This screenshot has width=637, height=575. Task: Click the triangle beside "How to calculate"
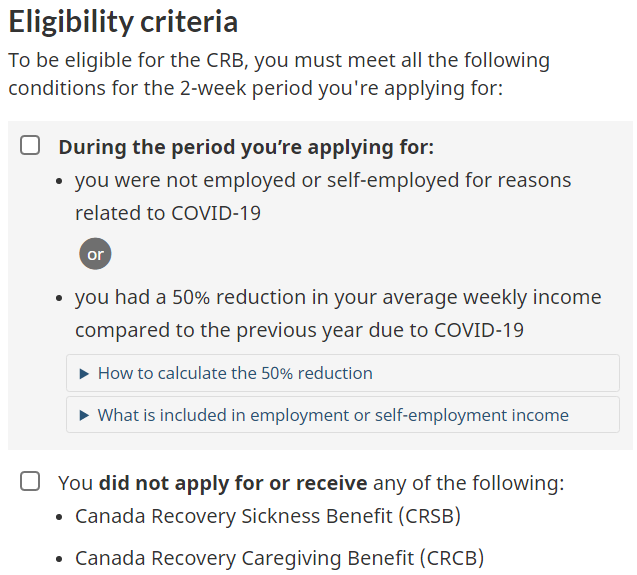pos(84,374)
